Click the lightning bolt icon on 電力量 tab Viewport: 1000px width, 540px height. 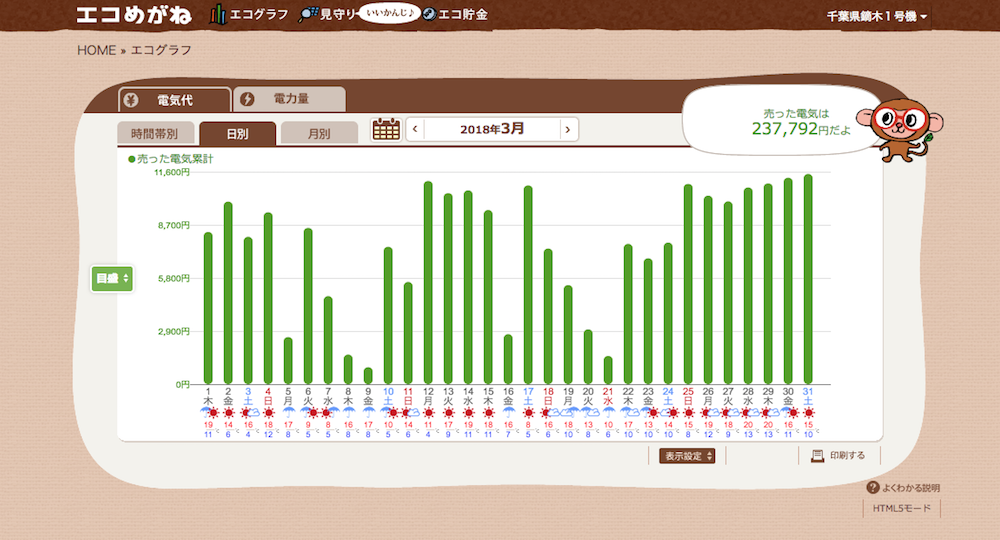(247, 99)
